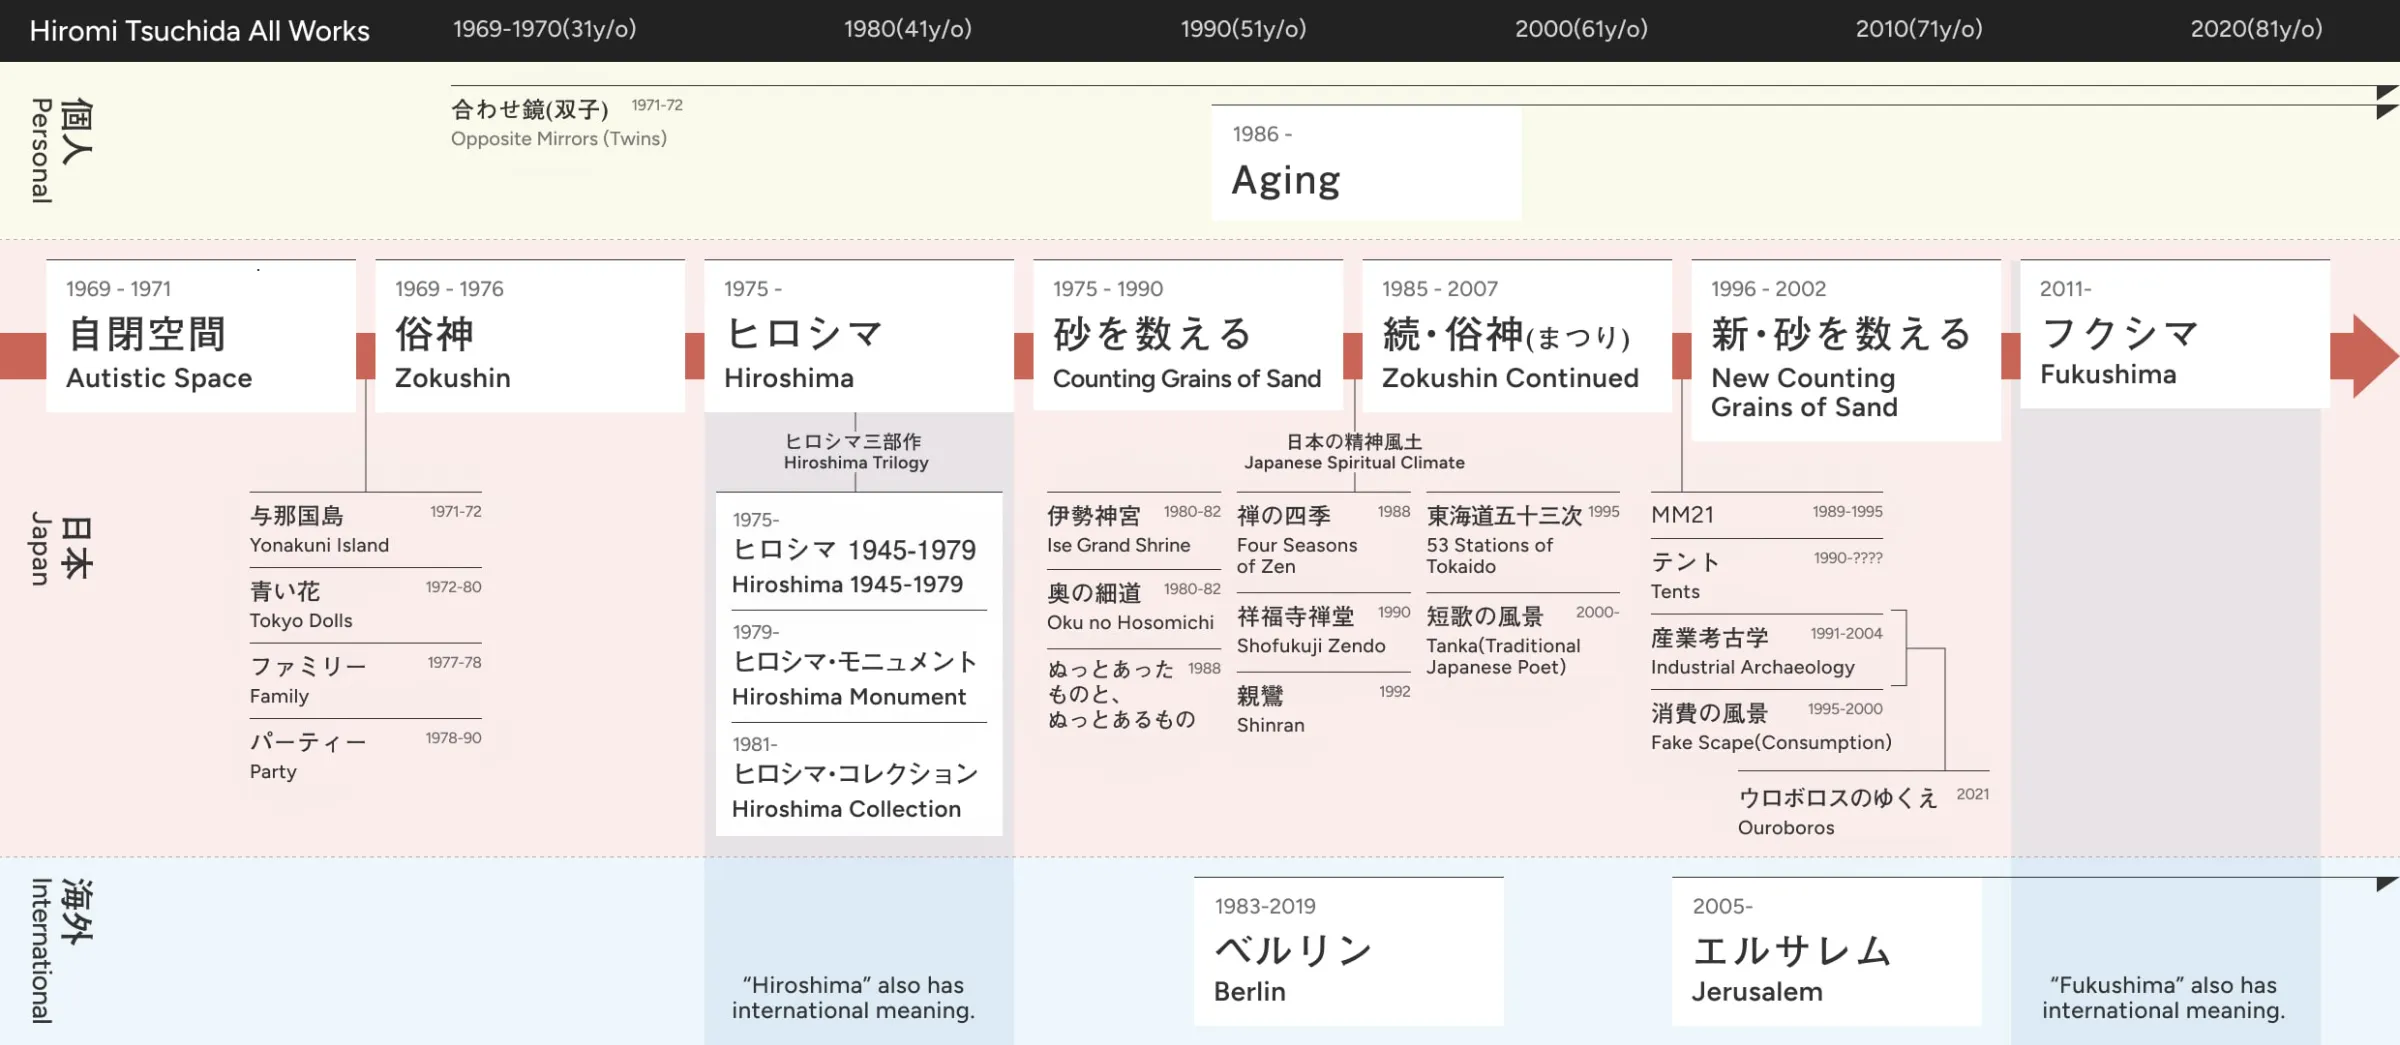
Task: Open Family 1977-78 entry
Action: point(366,681)
